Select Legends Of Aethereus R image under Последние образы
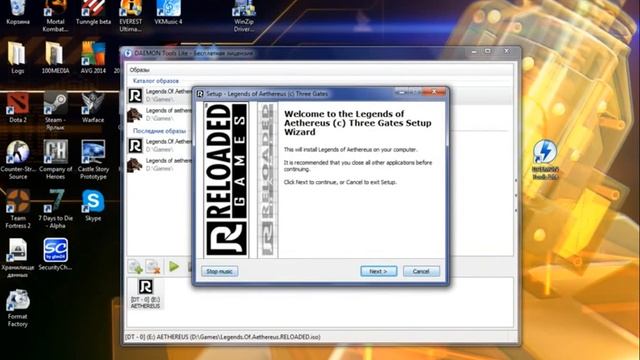Image resolution: width=640 pixels, height=360 pixels. (x=159, y=146)
